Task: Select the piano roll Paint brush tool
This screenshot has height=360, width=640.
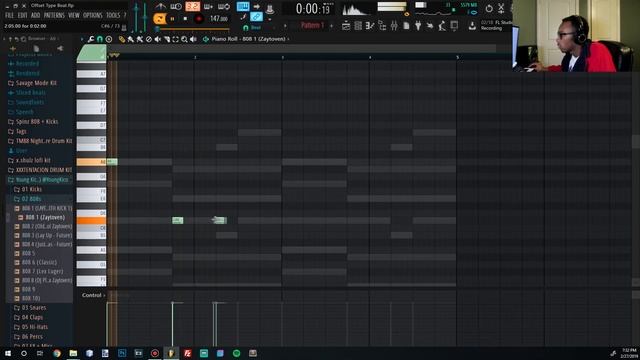Action: [131, 39]
